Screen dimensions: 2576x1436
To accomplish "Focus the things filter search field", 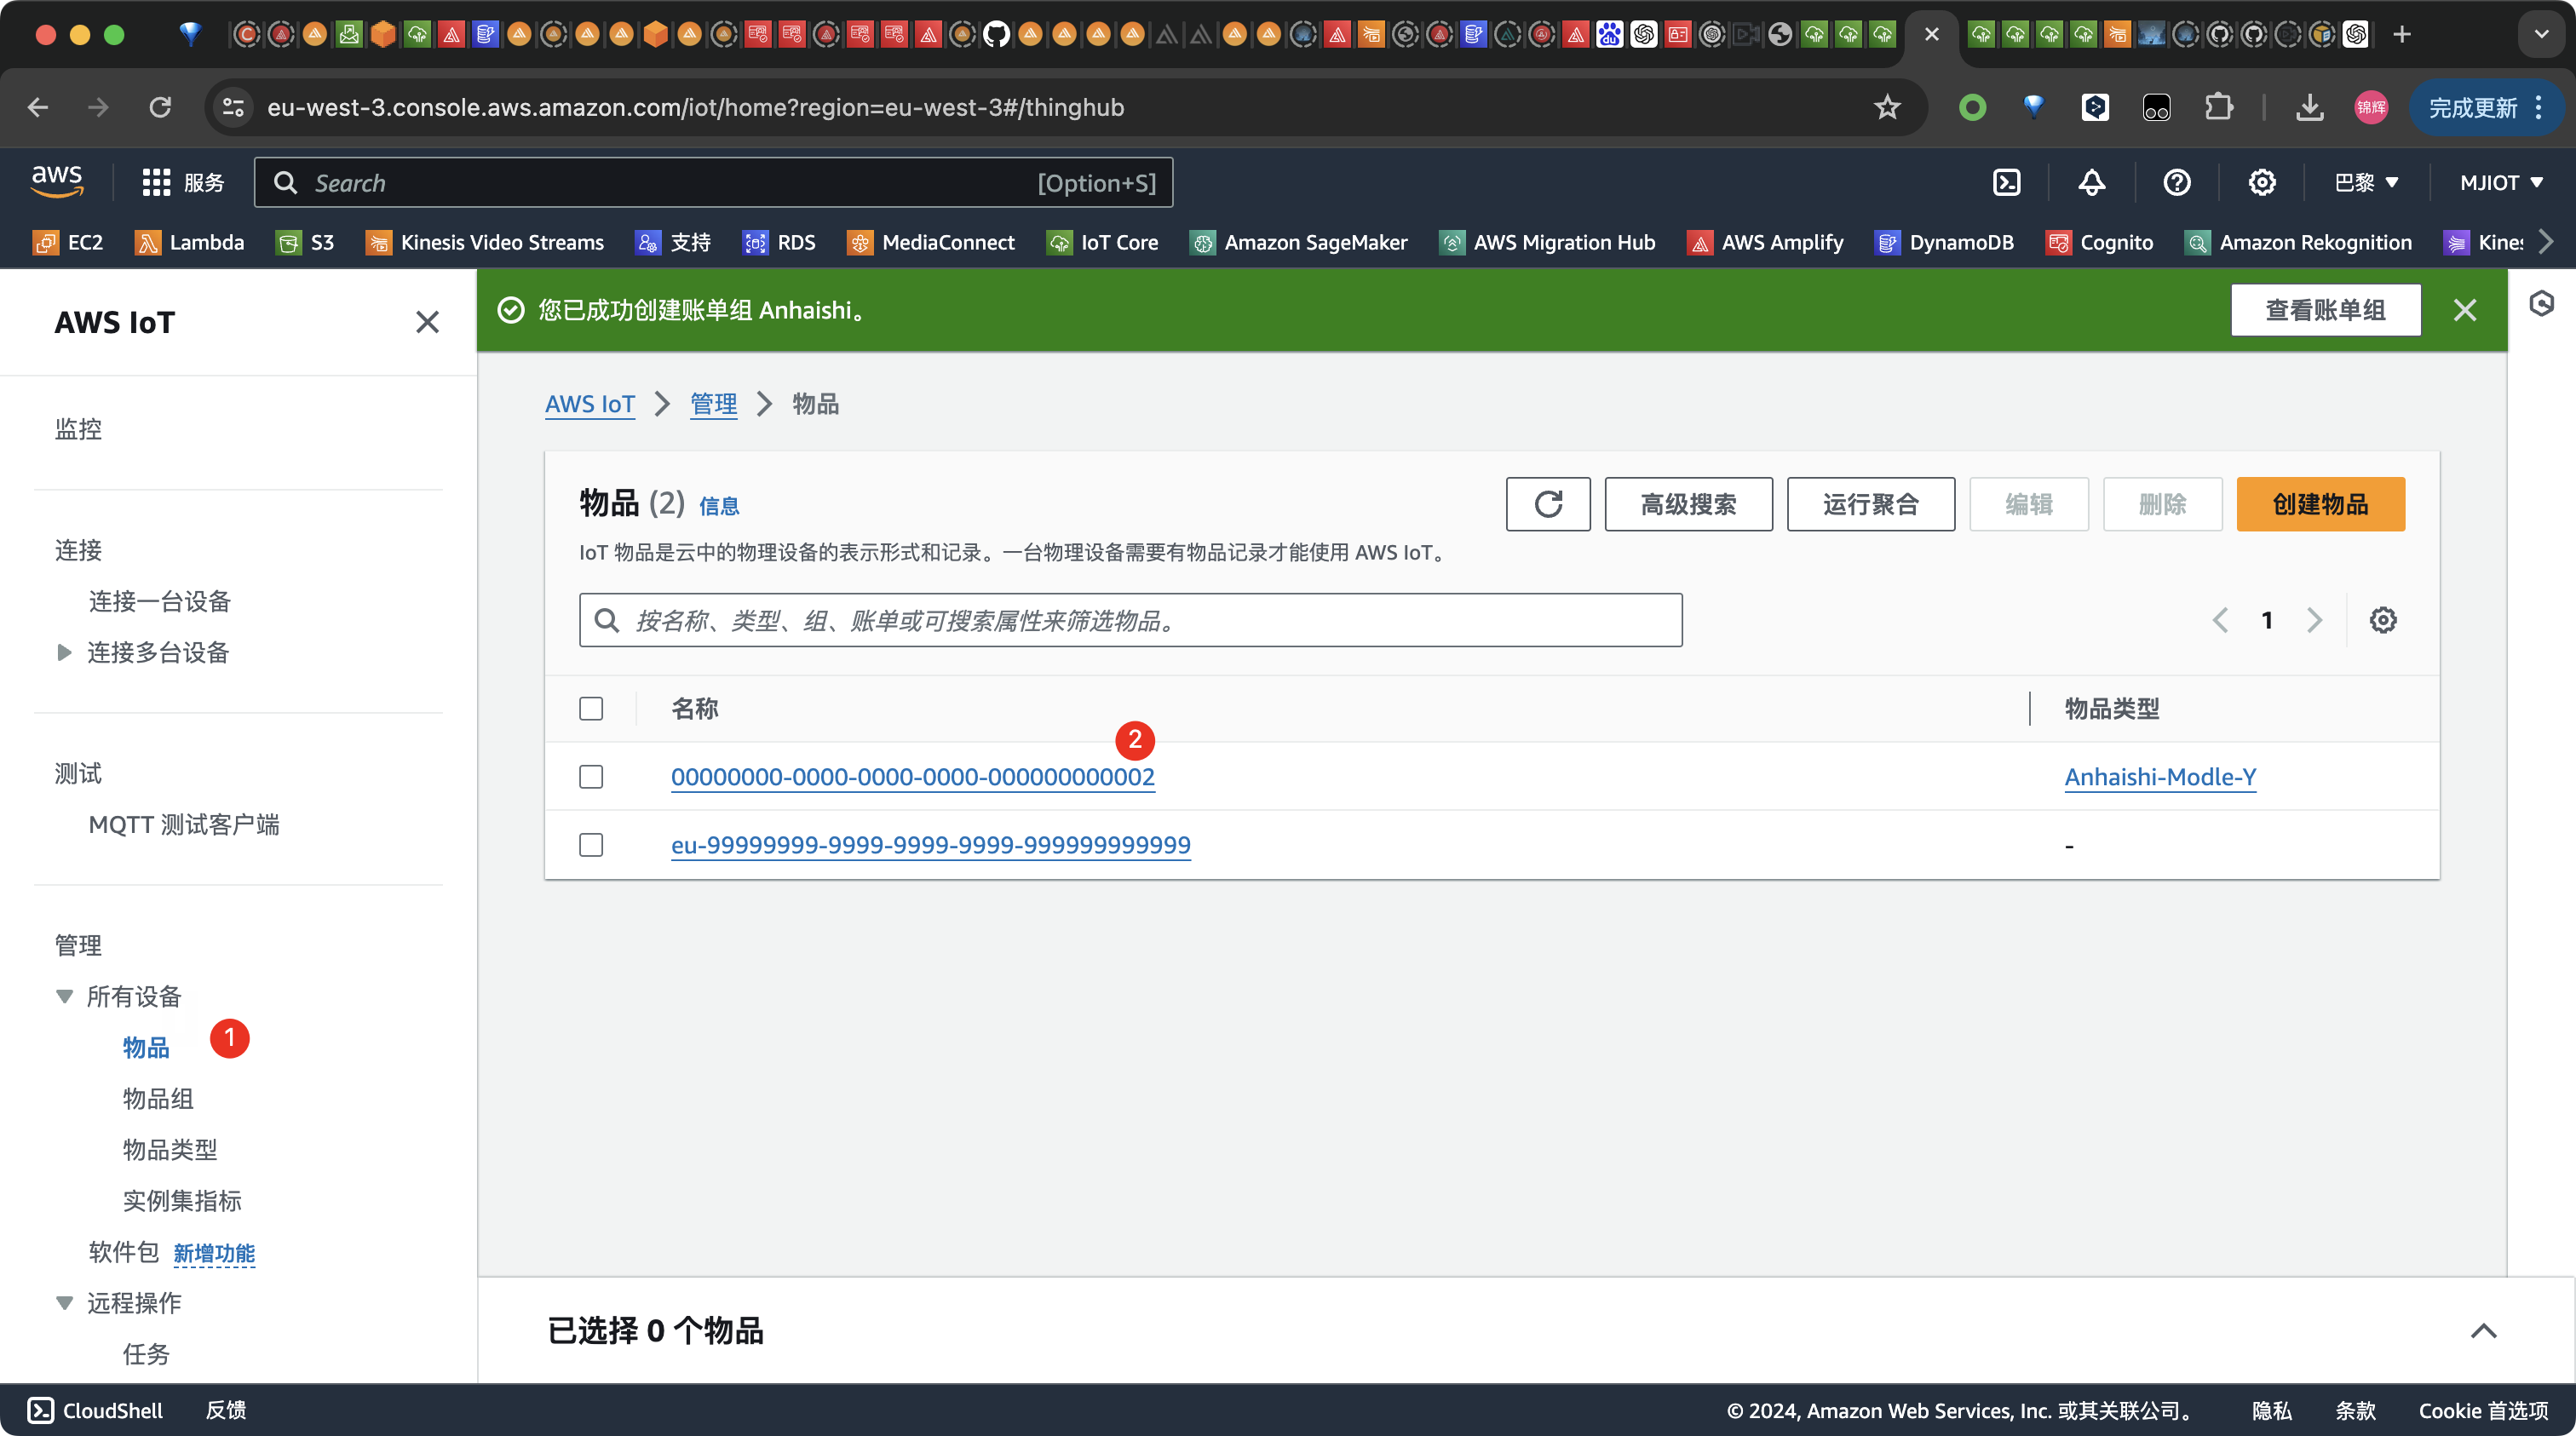I will click(x=1130, y=620).
